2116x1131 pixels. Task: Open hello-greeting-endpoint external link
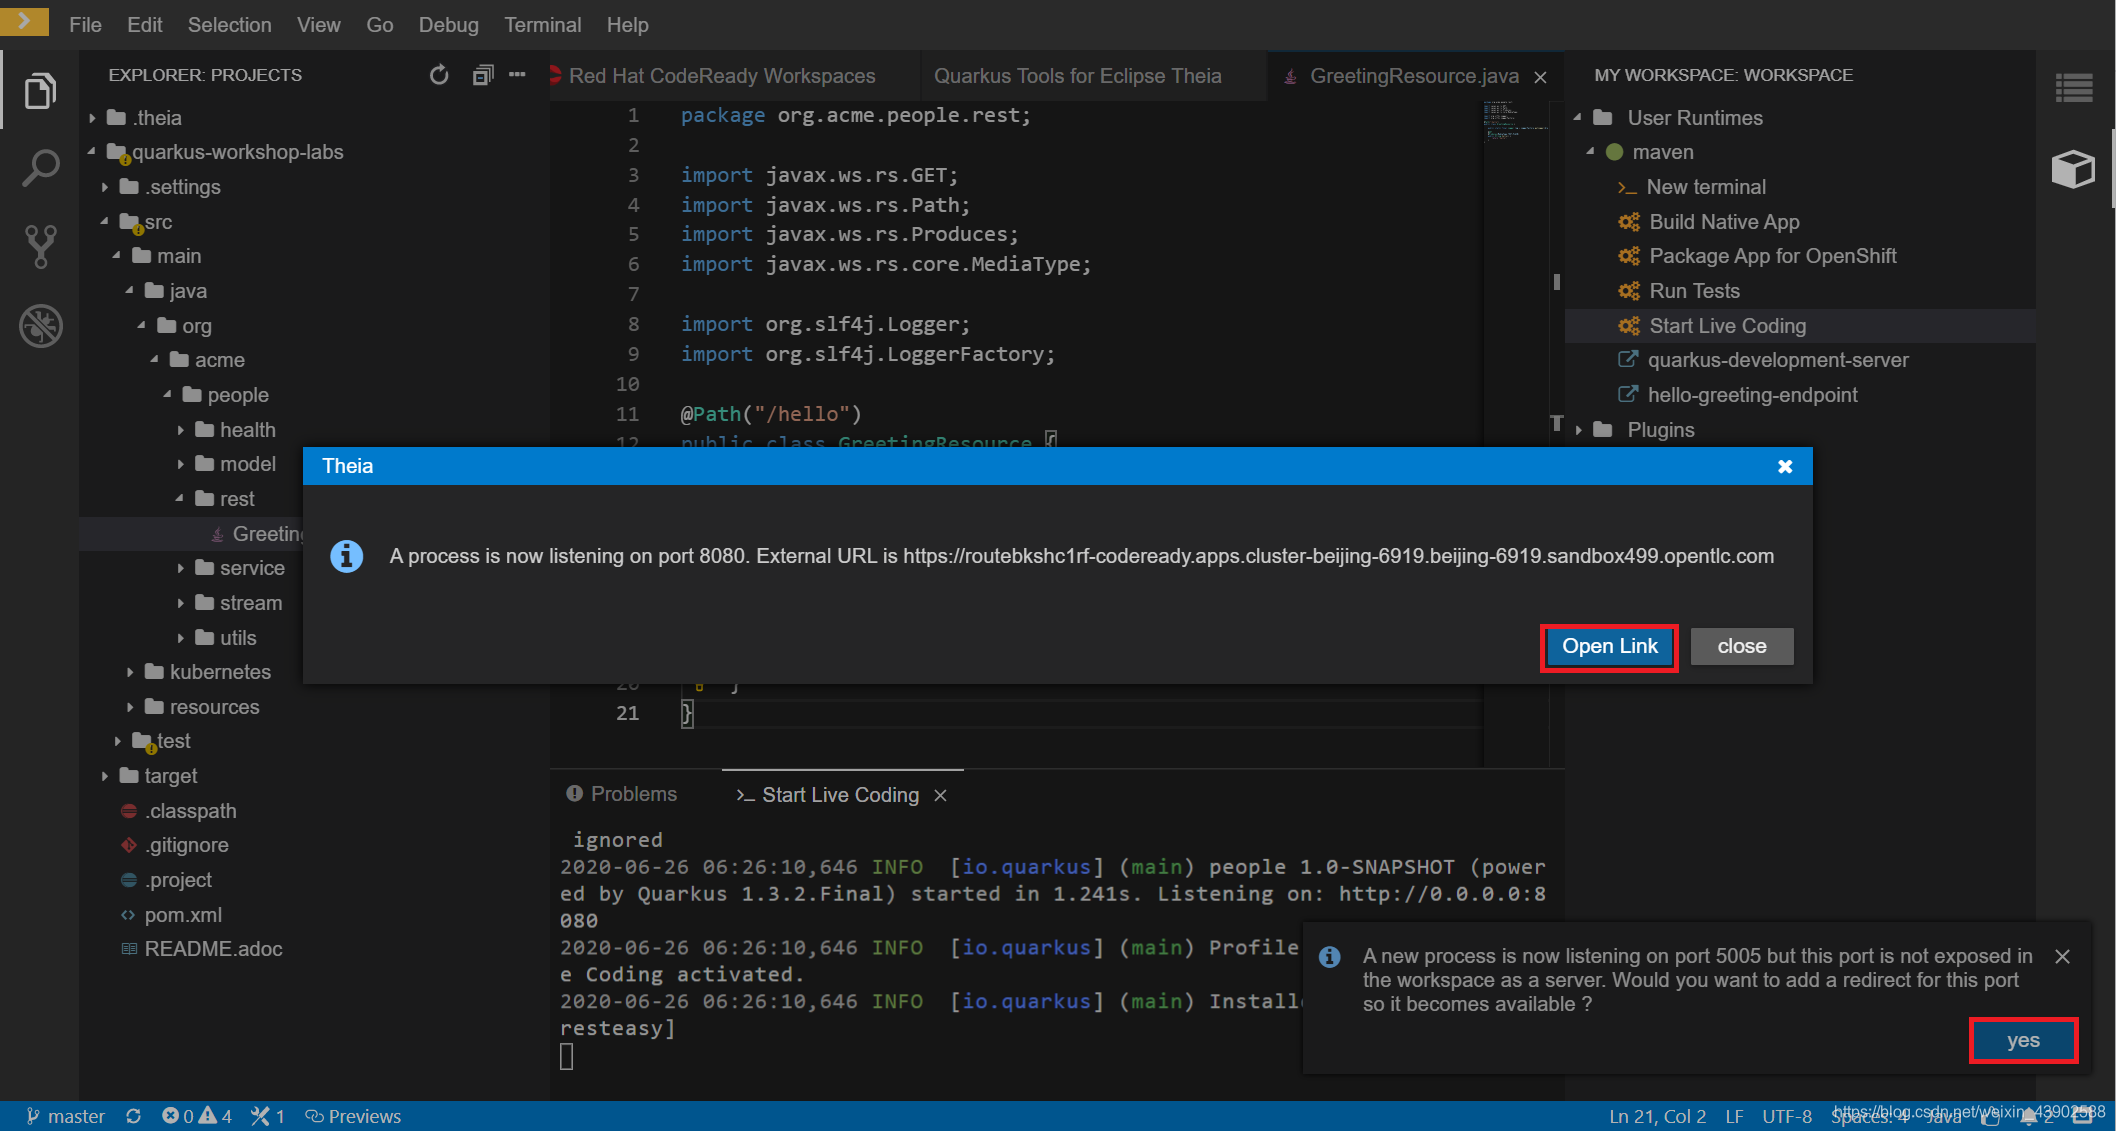(x=1752, y=395)
